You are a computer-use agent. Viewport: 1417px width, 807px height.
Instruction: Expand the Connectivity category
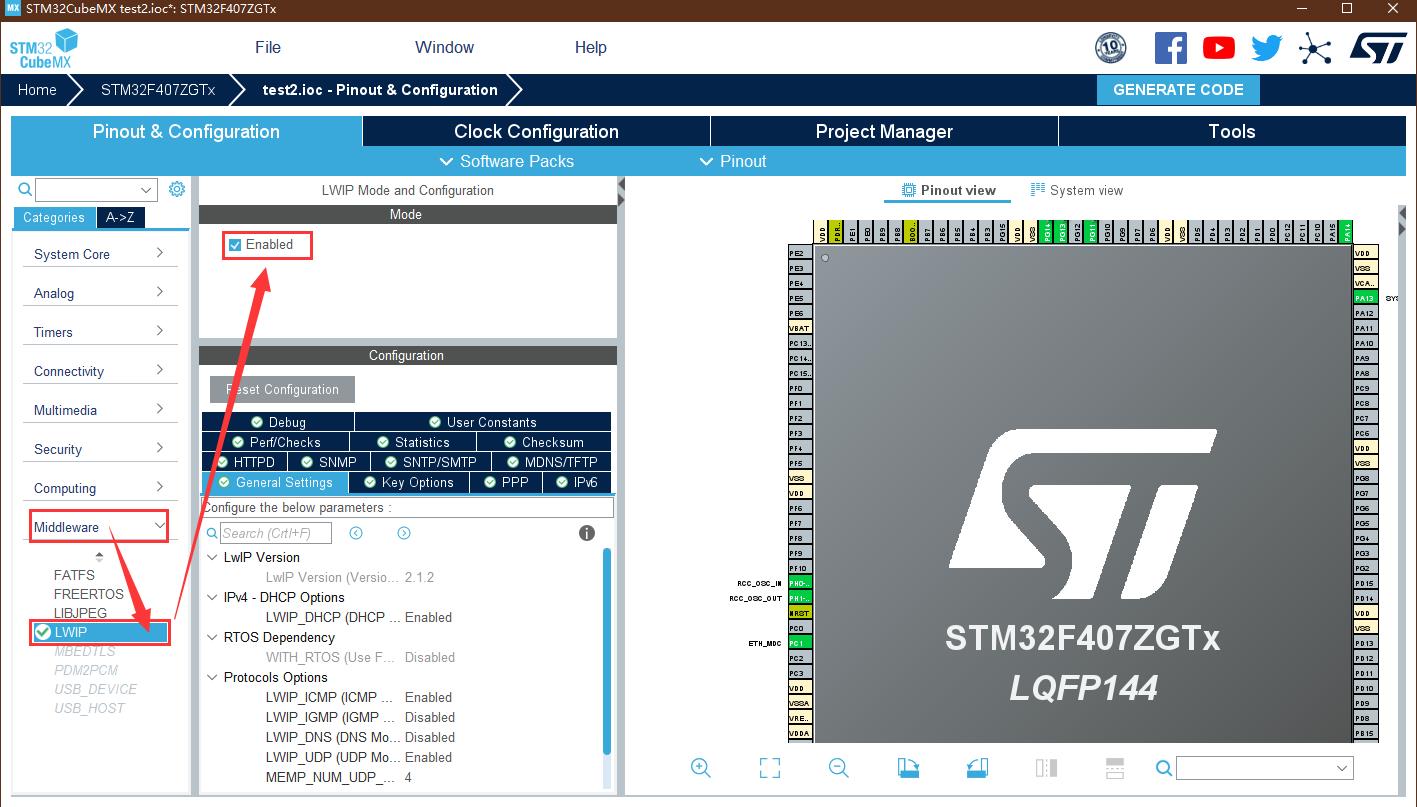tap(100, 371)
